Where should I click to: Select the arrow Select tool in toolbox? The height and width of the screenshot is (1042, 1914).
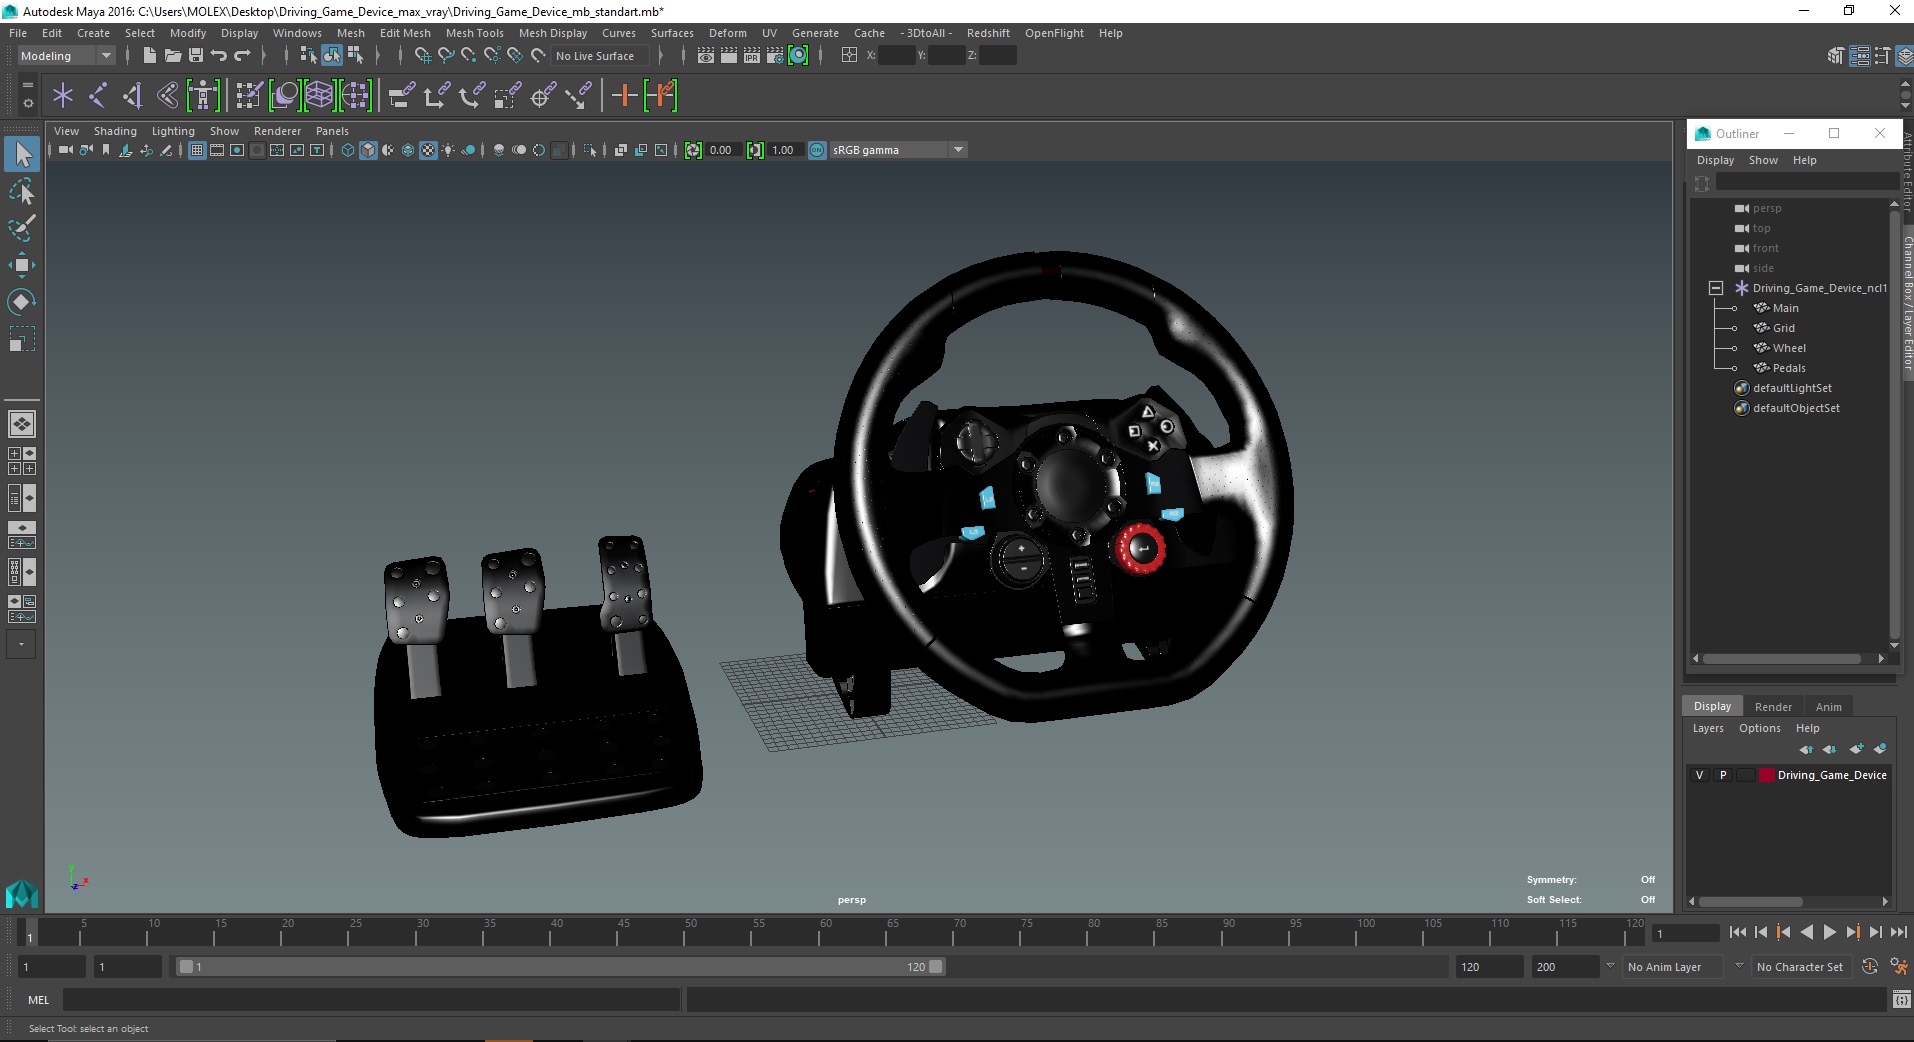22,154
